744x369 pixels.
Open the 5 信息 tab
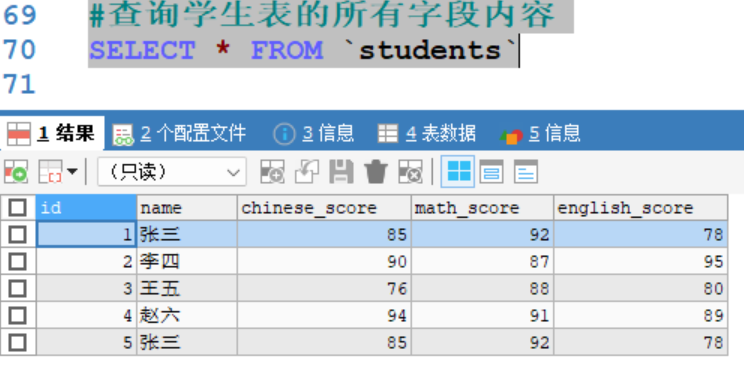(x=540, y=133)
